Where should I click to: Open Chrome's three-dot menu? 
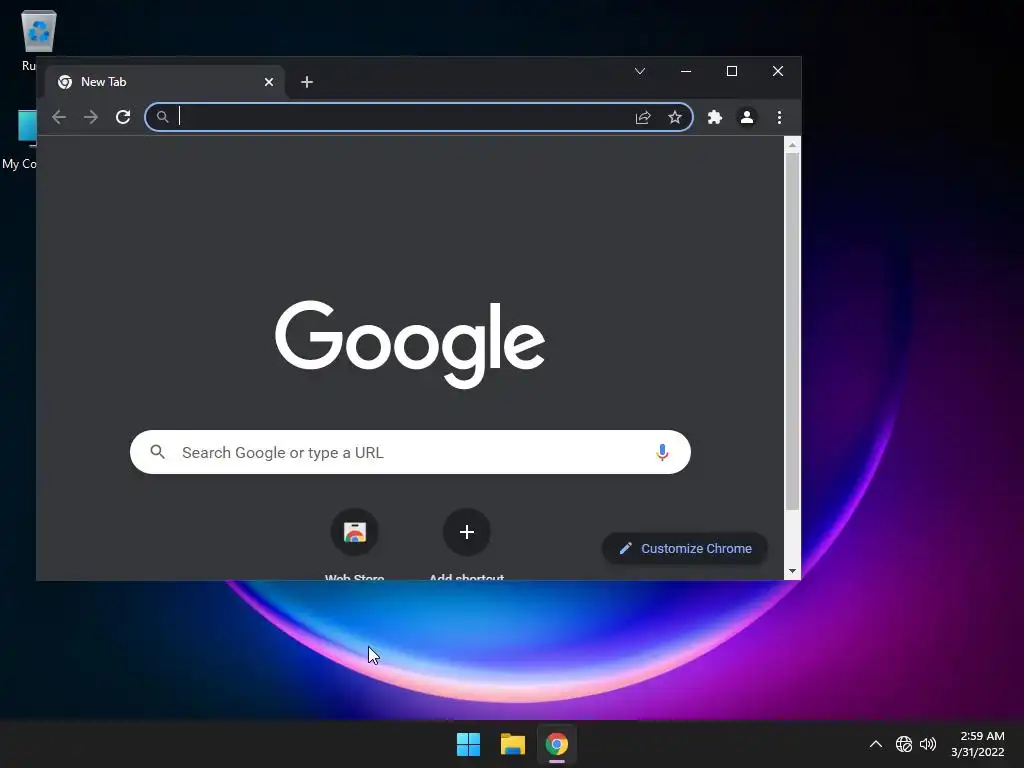(x=779, y=117)
